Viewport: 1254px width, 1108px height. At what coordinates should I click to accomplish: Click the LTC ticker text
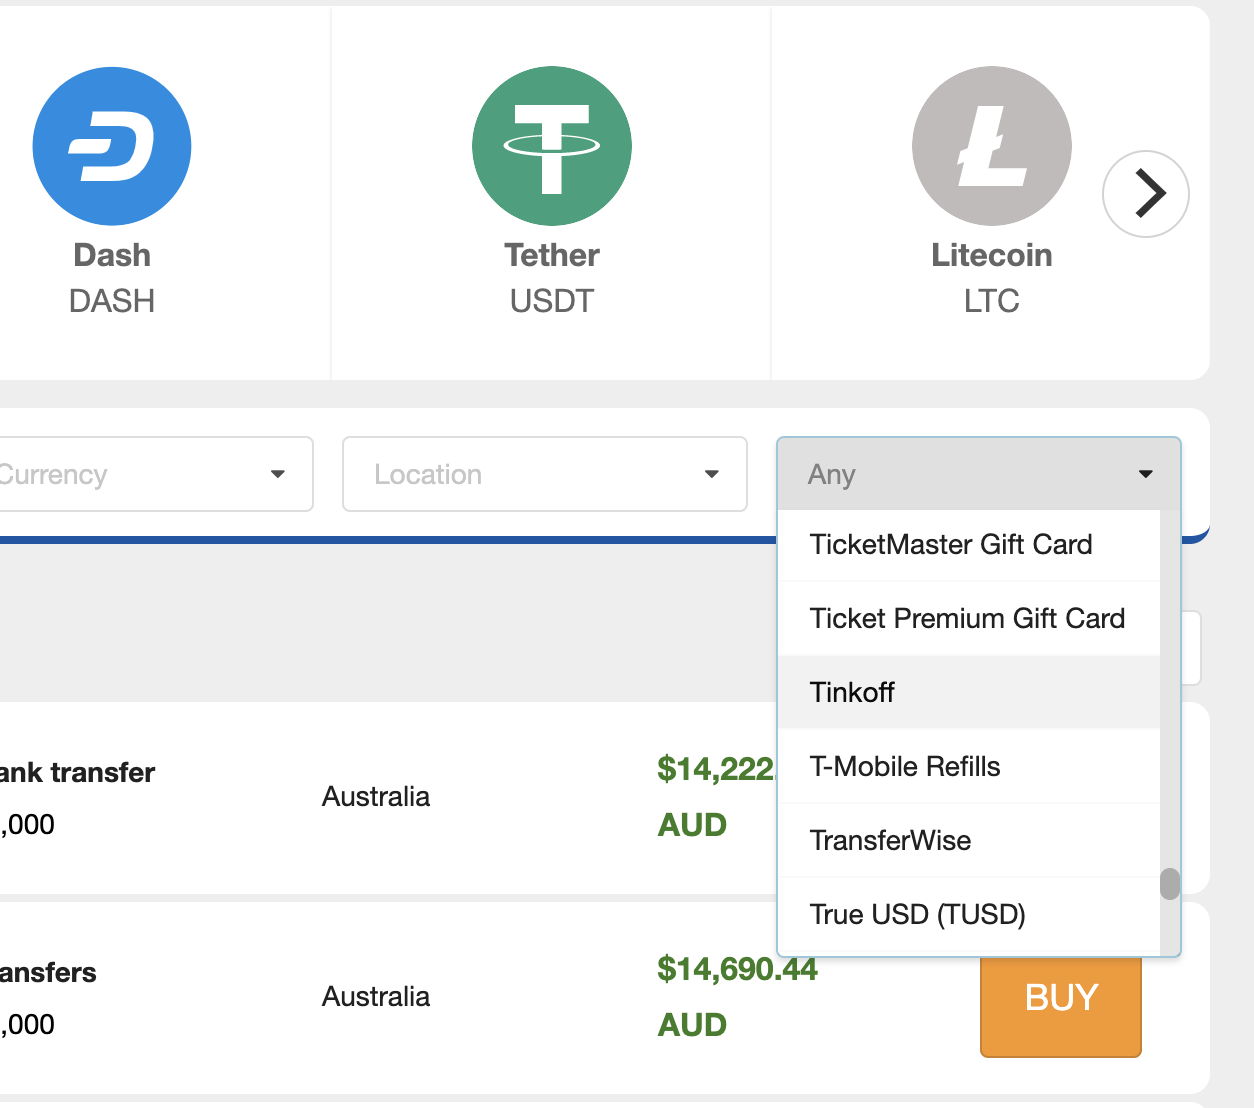(992, 301)
